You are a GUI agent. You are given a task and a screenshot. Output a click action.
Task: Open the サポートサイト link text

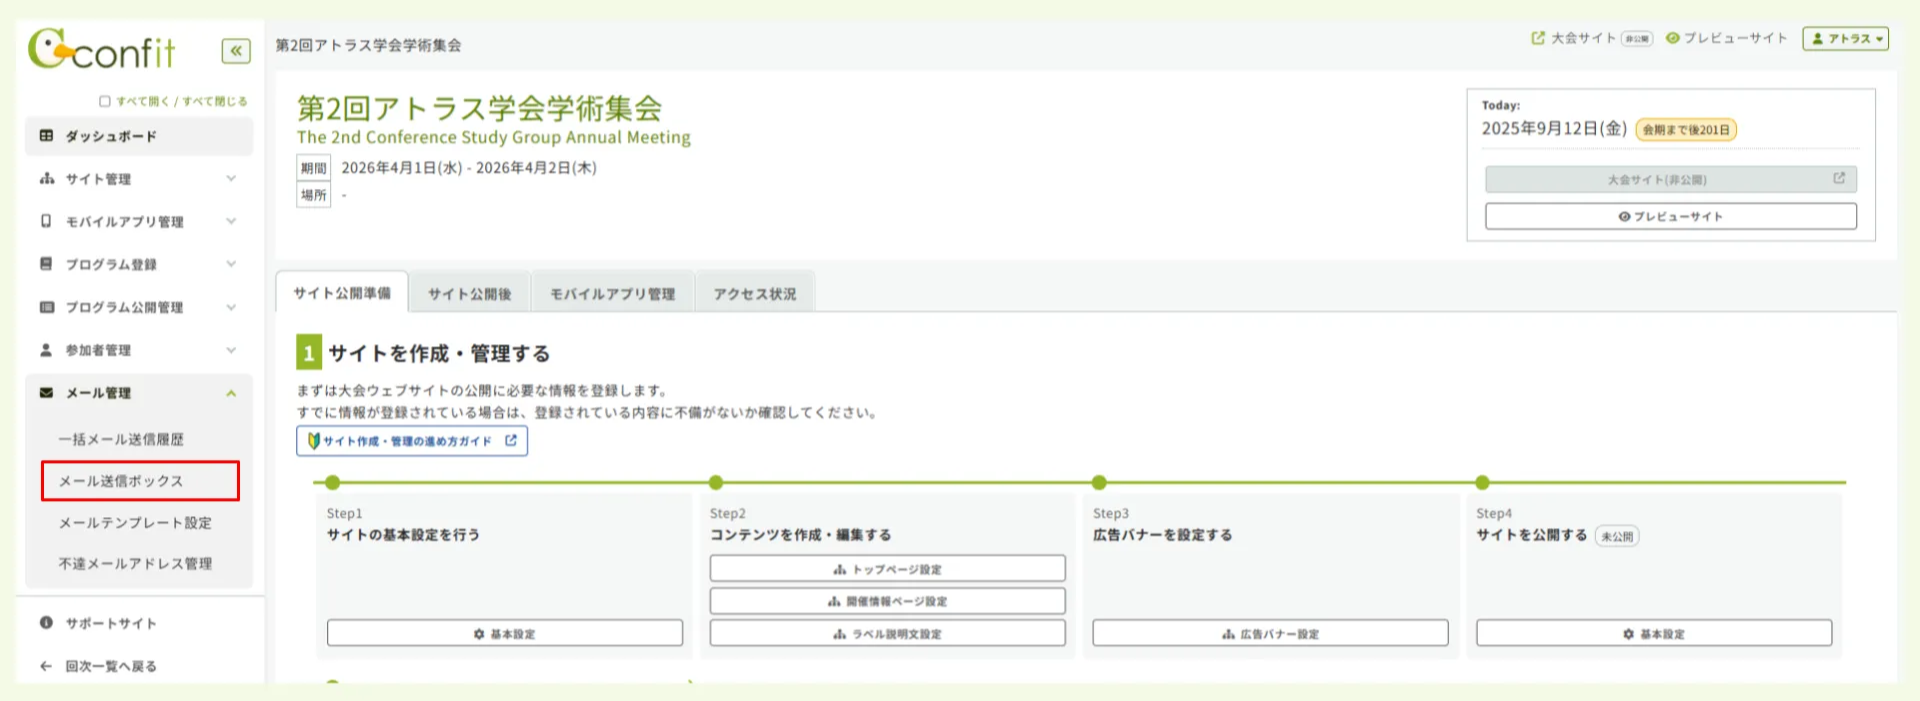click(111, 623)
